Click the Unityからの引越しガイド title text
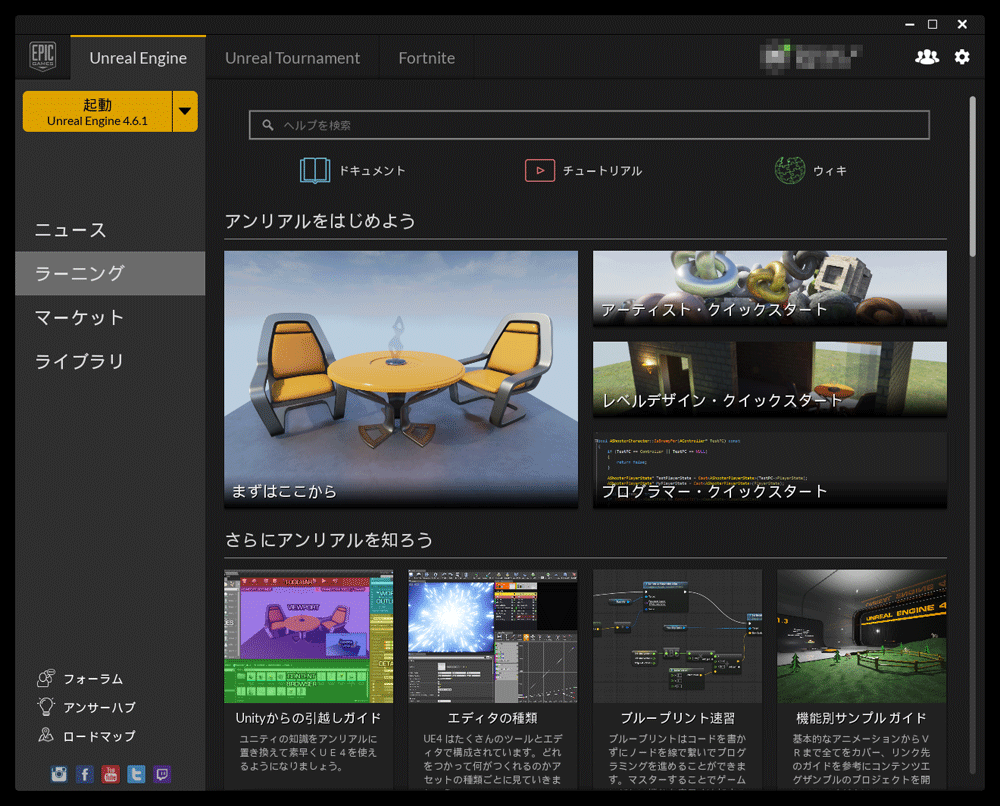The width and height of the screenshot is (1000, 806). click(309, 718)
